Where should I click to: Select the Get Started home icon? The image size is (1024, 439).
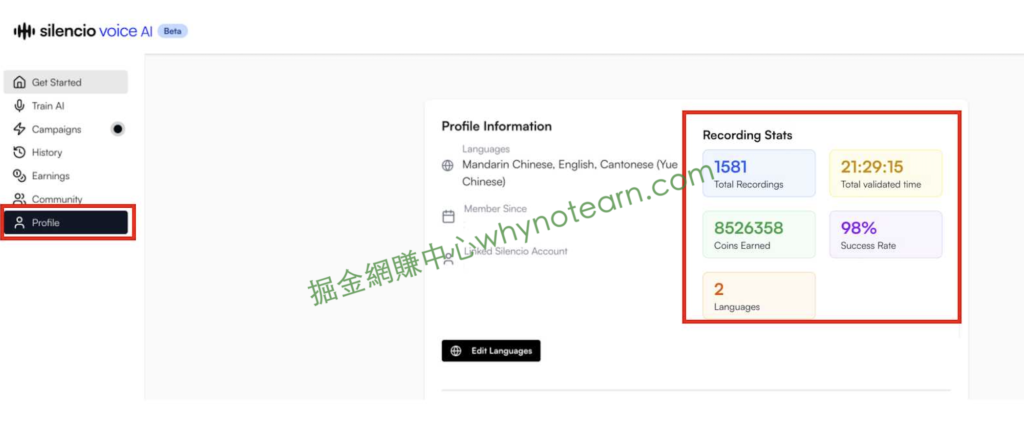20,82
